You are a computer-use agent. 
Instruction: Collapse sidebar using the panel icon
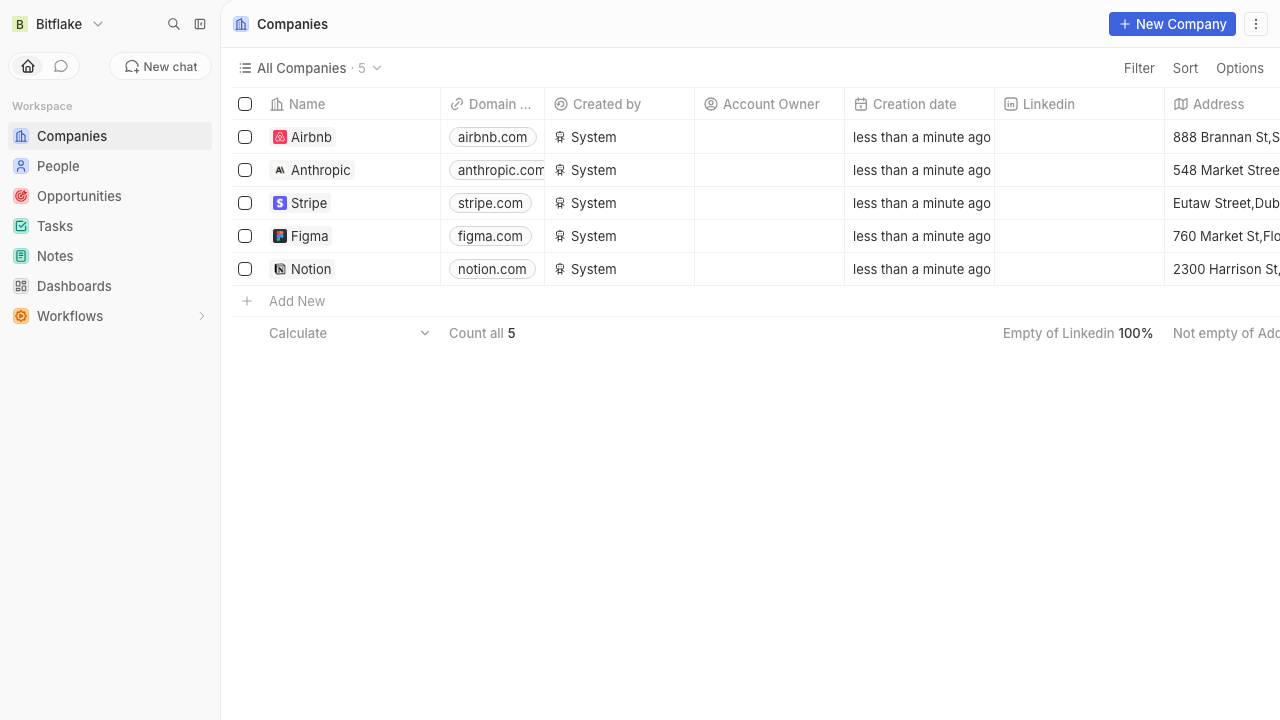coord(200,24)
